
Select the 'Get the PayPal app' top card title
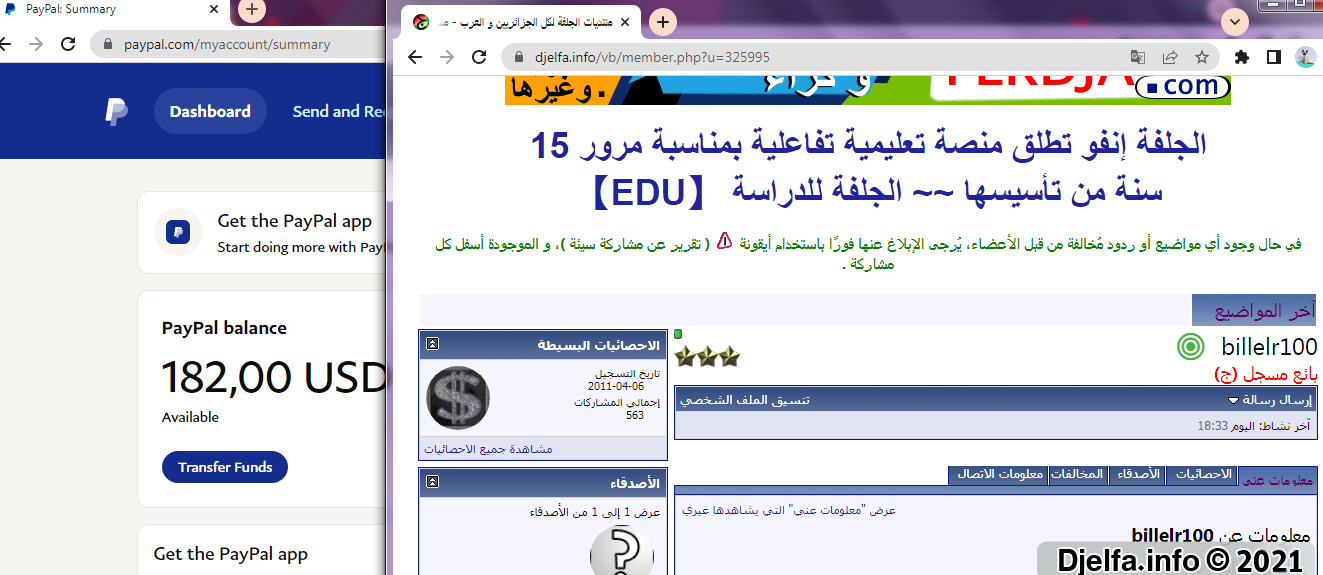295,221
